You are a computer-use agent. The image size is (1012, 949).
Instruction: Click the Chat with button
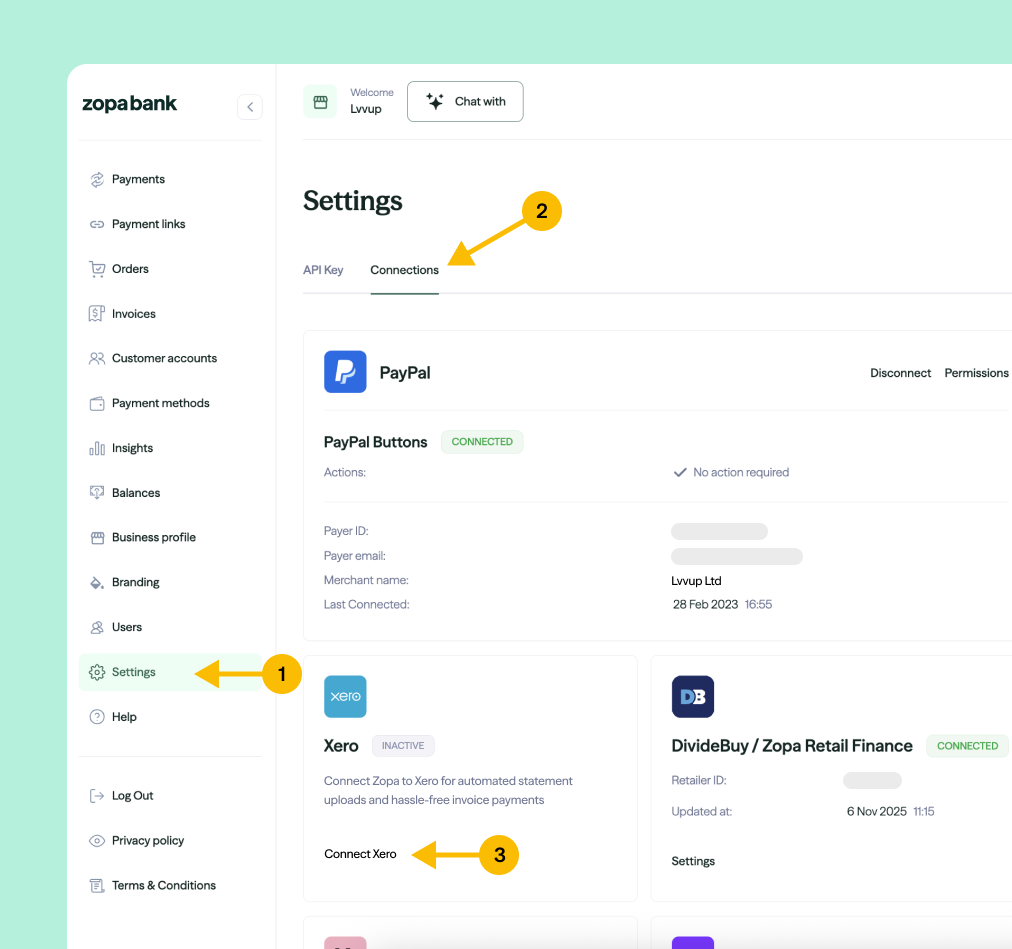[x=465, y=101]
